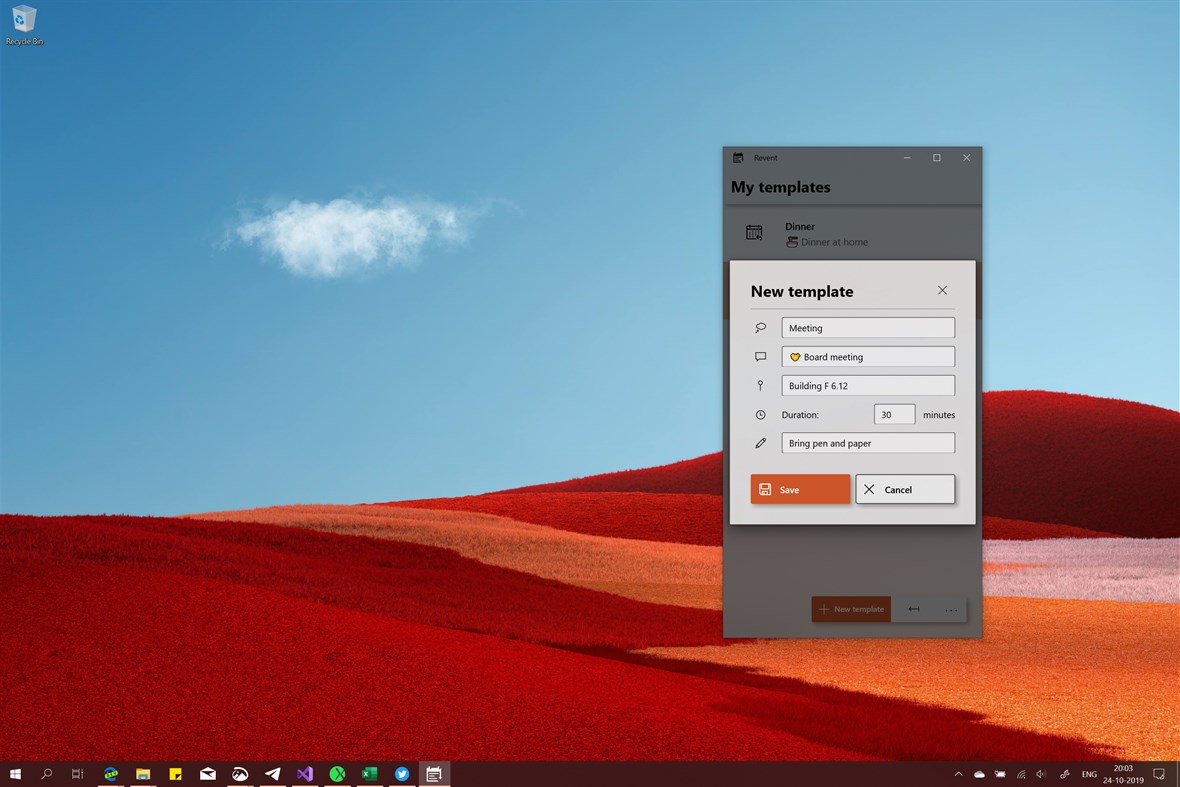Open Telegram from the taskbar
1180x787 pixels.
tap(272, 773)
